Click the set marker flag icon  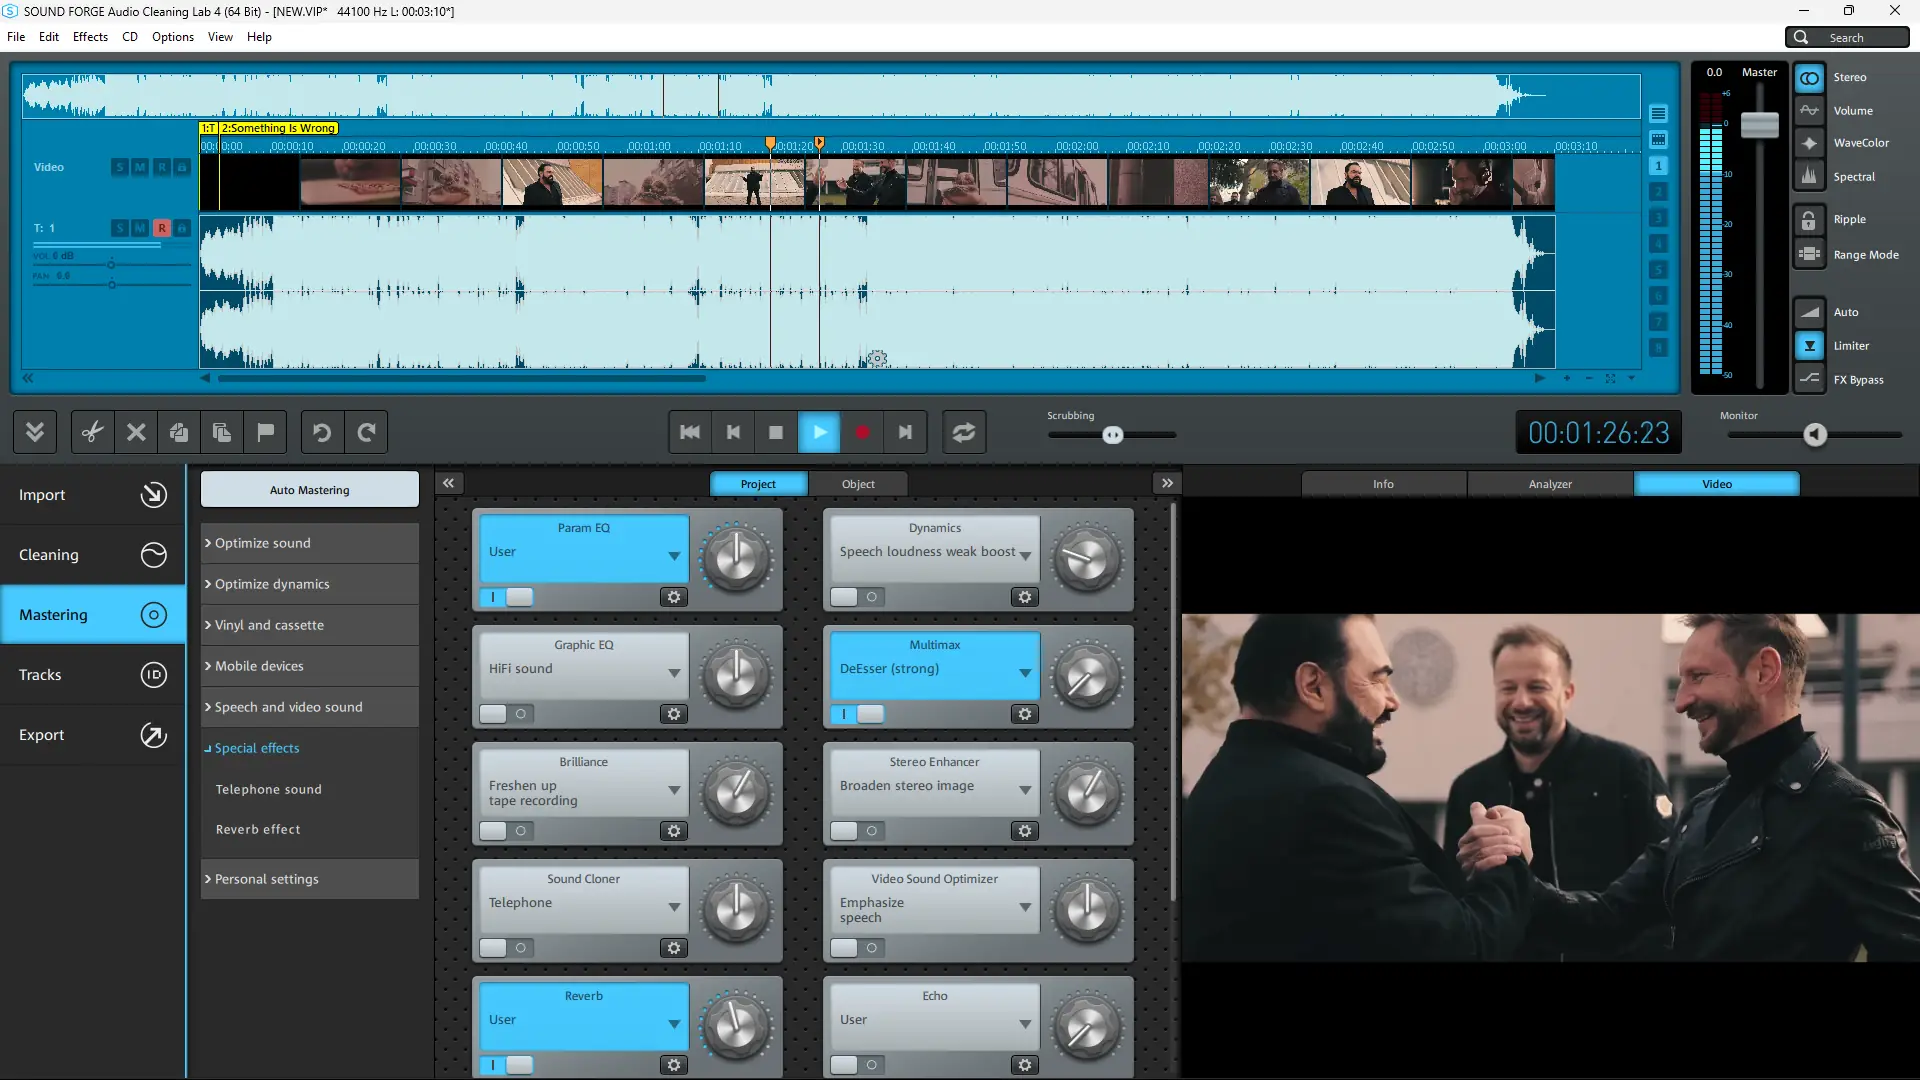click(265, 432)
